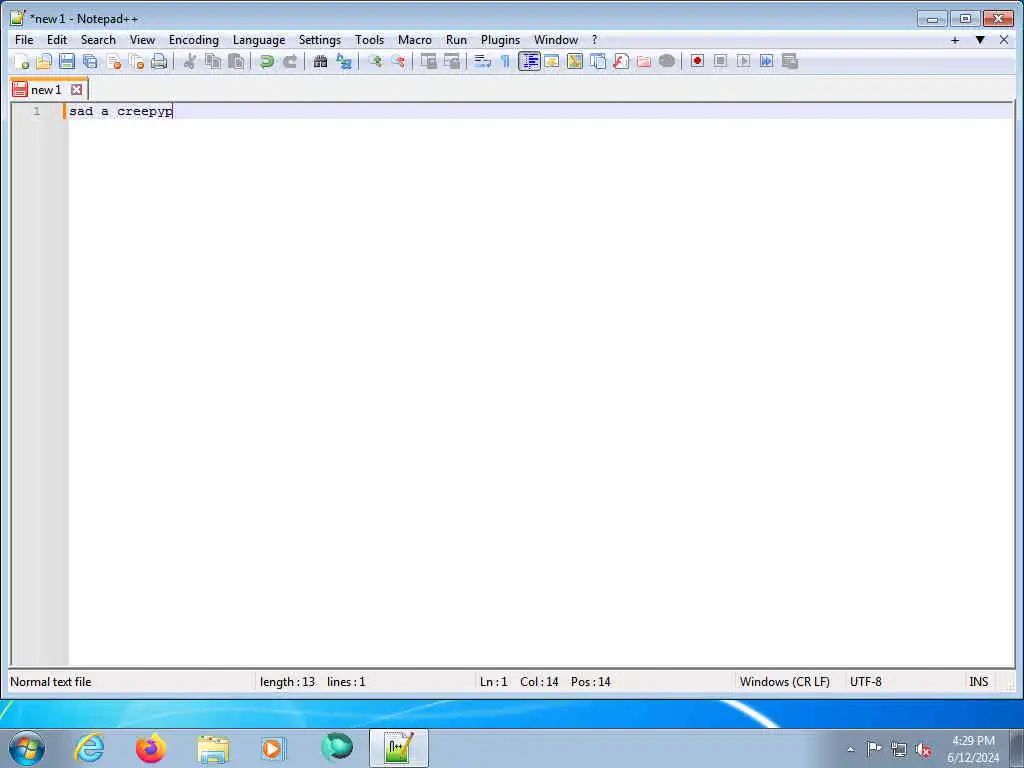This screenshot has width=1024, height=768.
Task: Open the Macro menu
Action: pos(415,40)
